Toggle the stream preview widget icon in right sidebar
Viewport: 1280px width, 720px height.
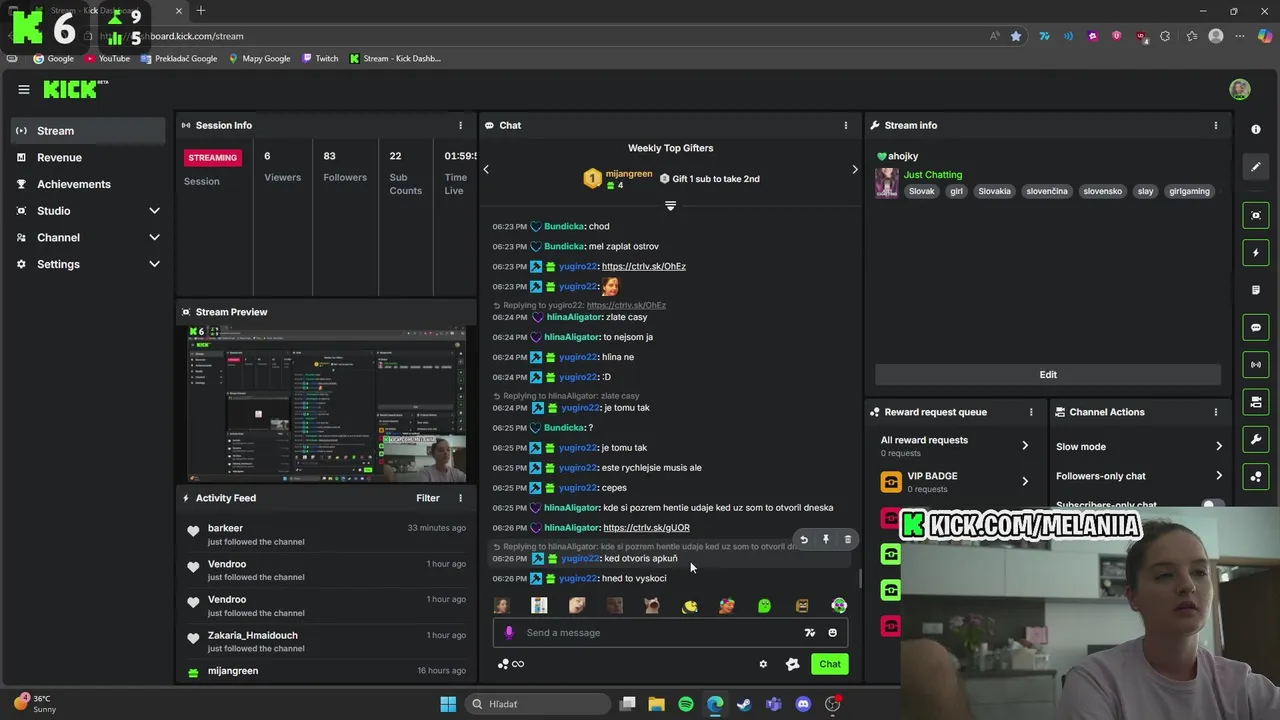(1256, 215)
